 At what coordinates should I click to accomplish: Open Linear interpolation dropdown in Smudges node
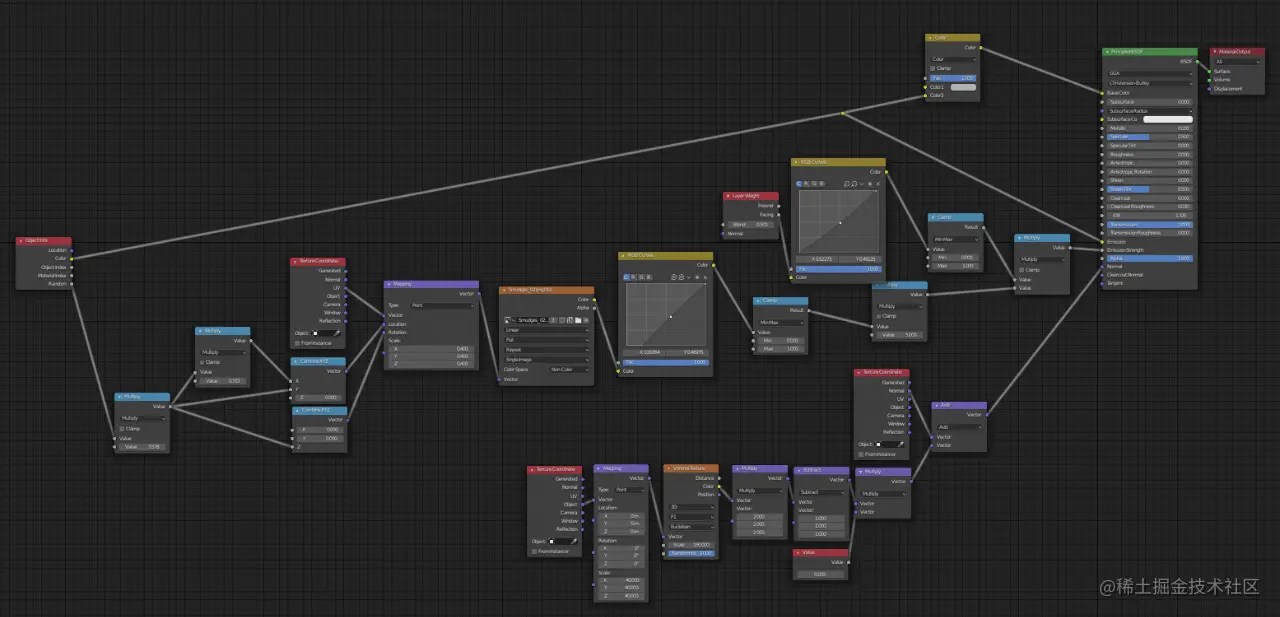(547, 330)
